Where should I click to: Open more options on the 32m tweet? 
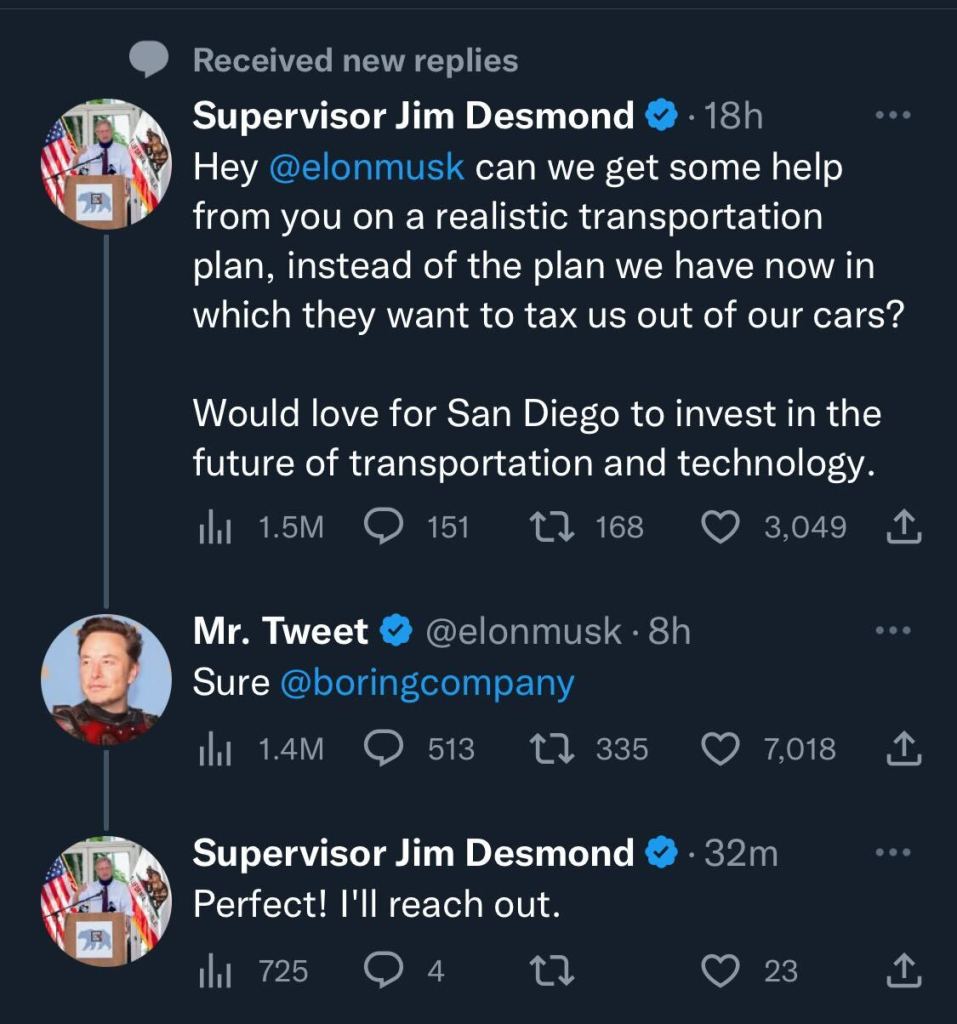pyautogui.click(x=893, y=853)
